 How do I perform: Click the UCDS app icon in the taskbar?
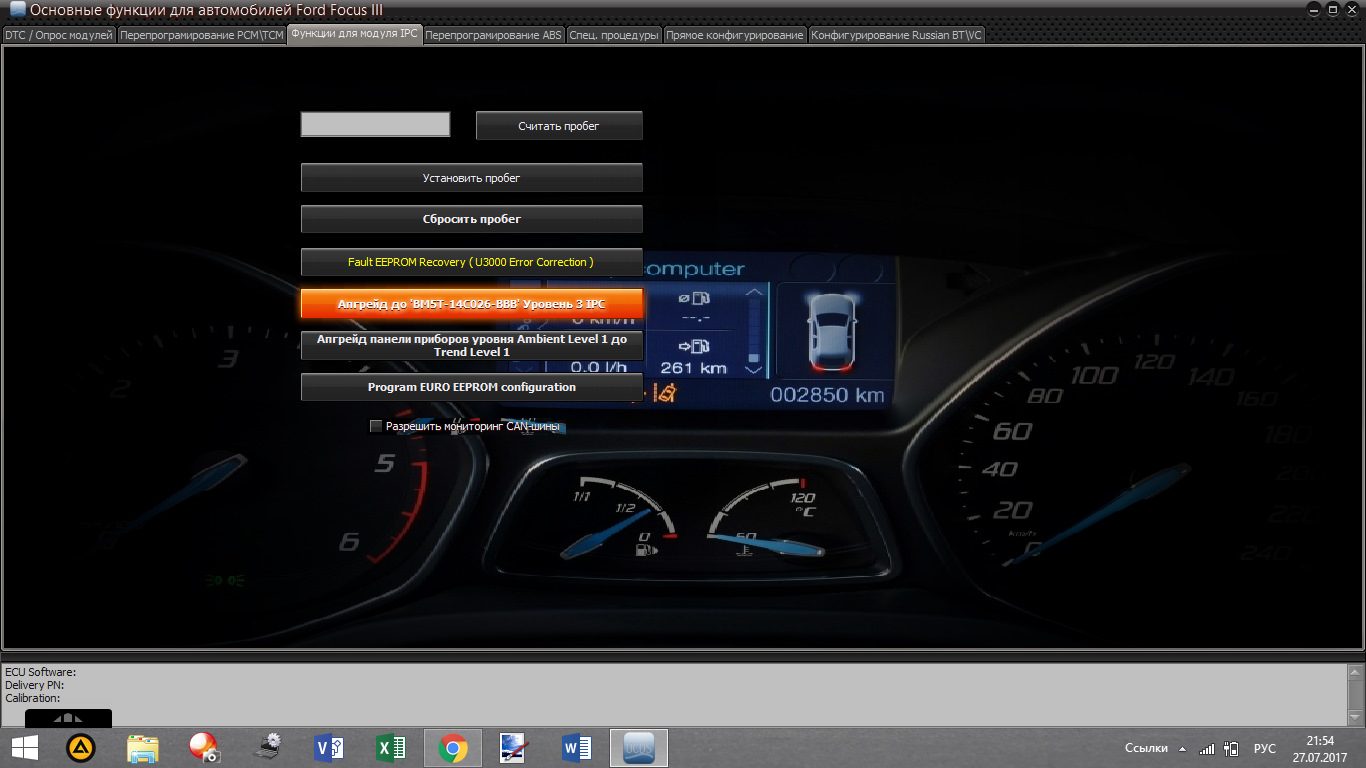point(639,748)
